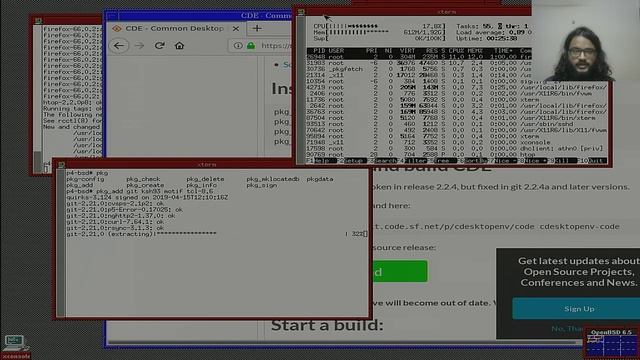Click the scrollbar of the firefox-66 log xterm
Image resolution: width=640 pixels, height=360 pixels.
click(38, 98)
